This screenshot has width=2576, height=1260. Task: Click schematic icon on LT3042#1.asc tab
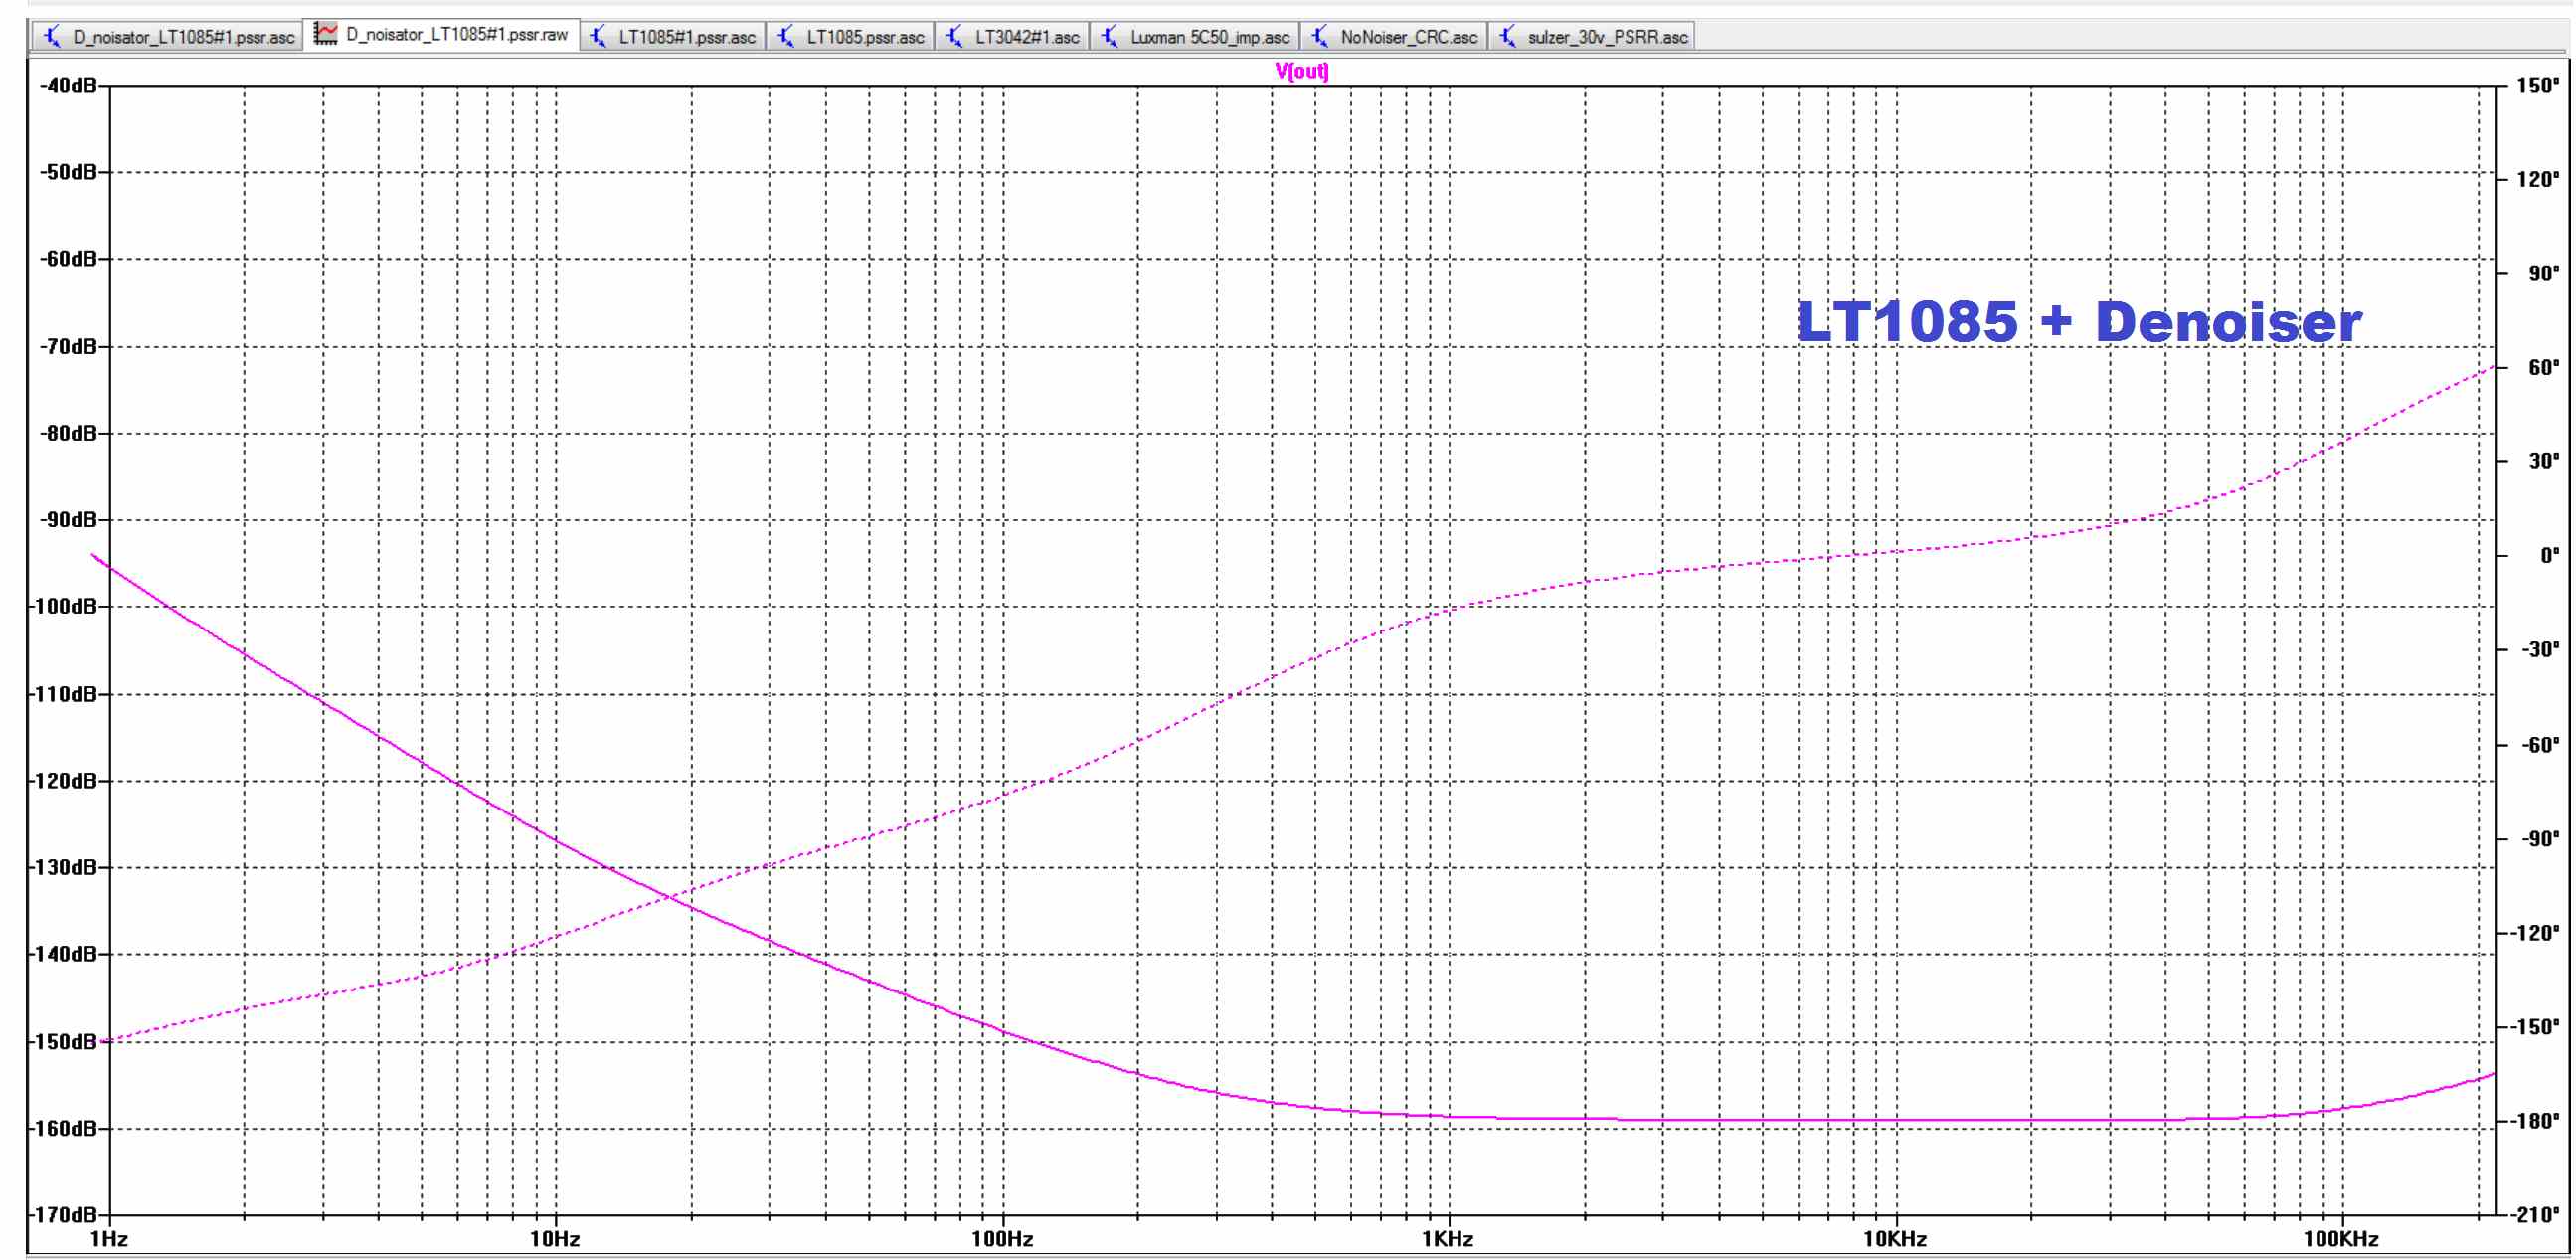click(955, 37)
